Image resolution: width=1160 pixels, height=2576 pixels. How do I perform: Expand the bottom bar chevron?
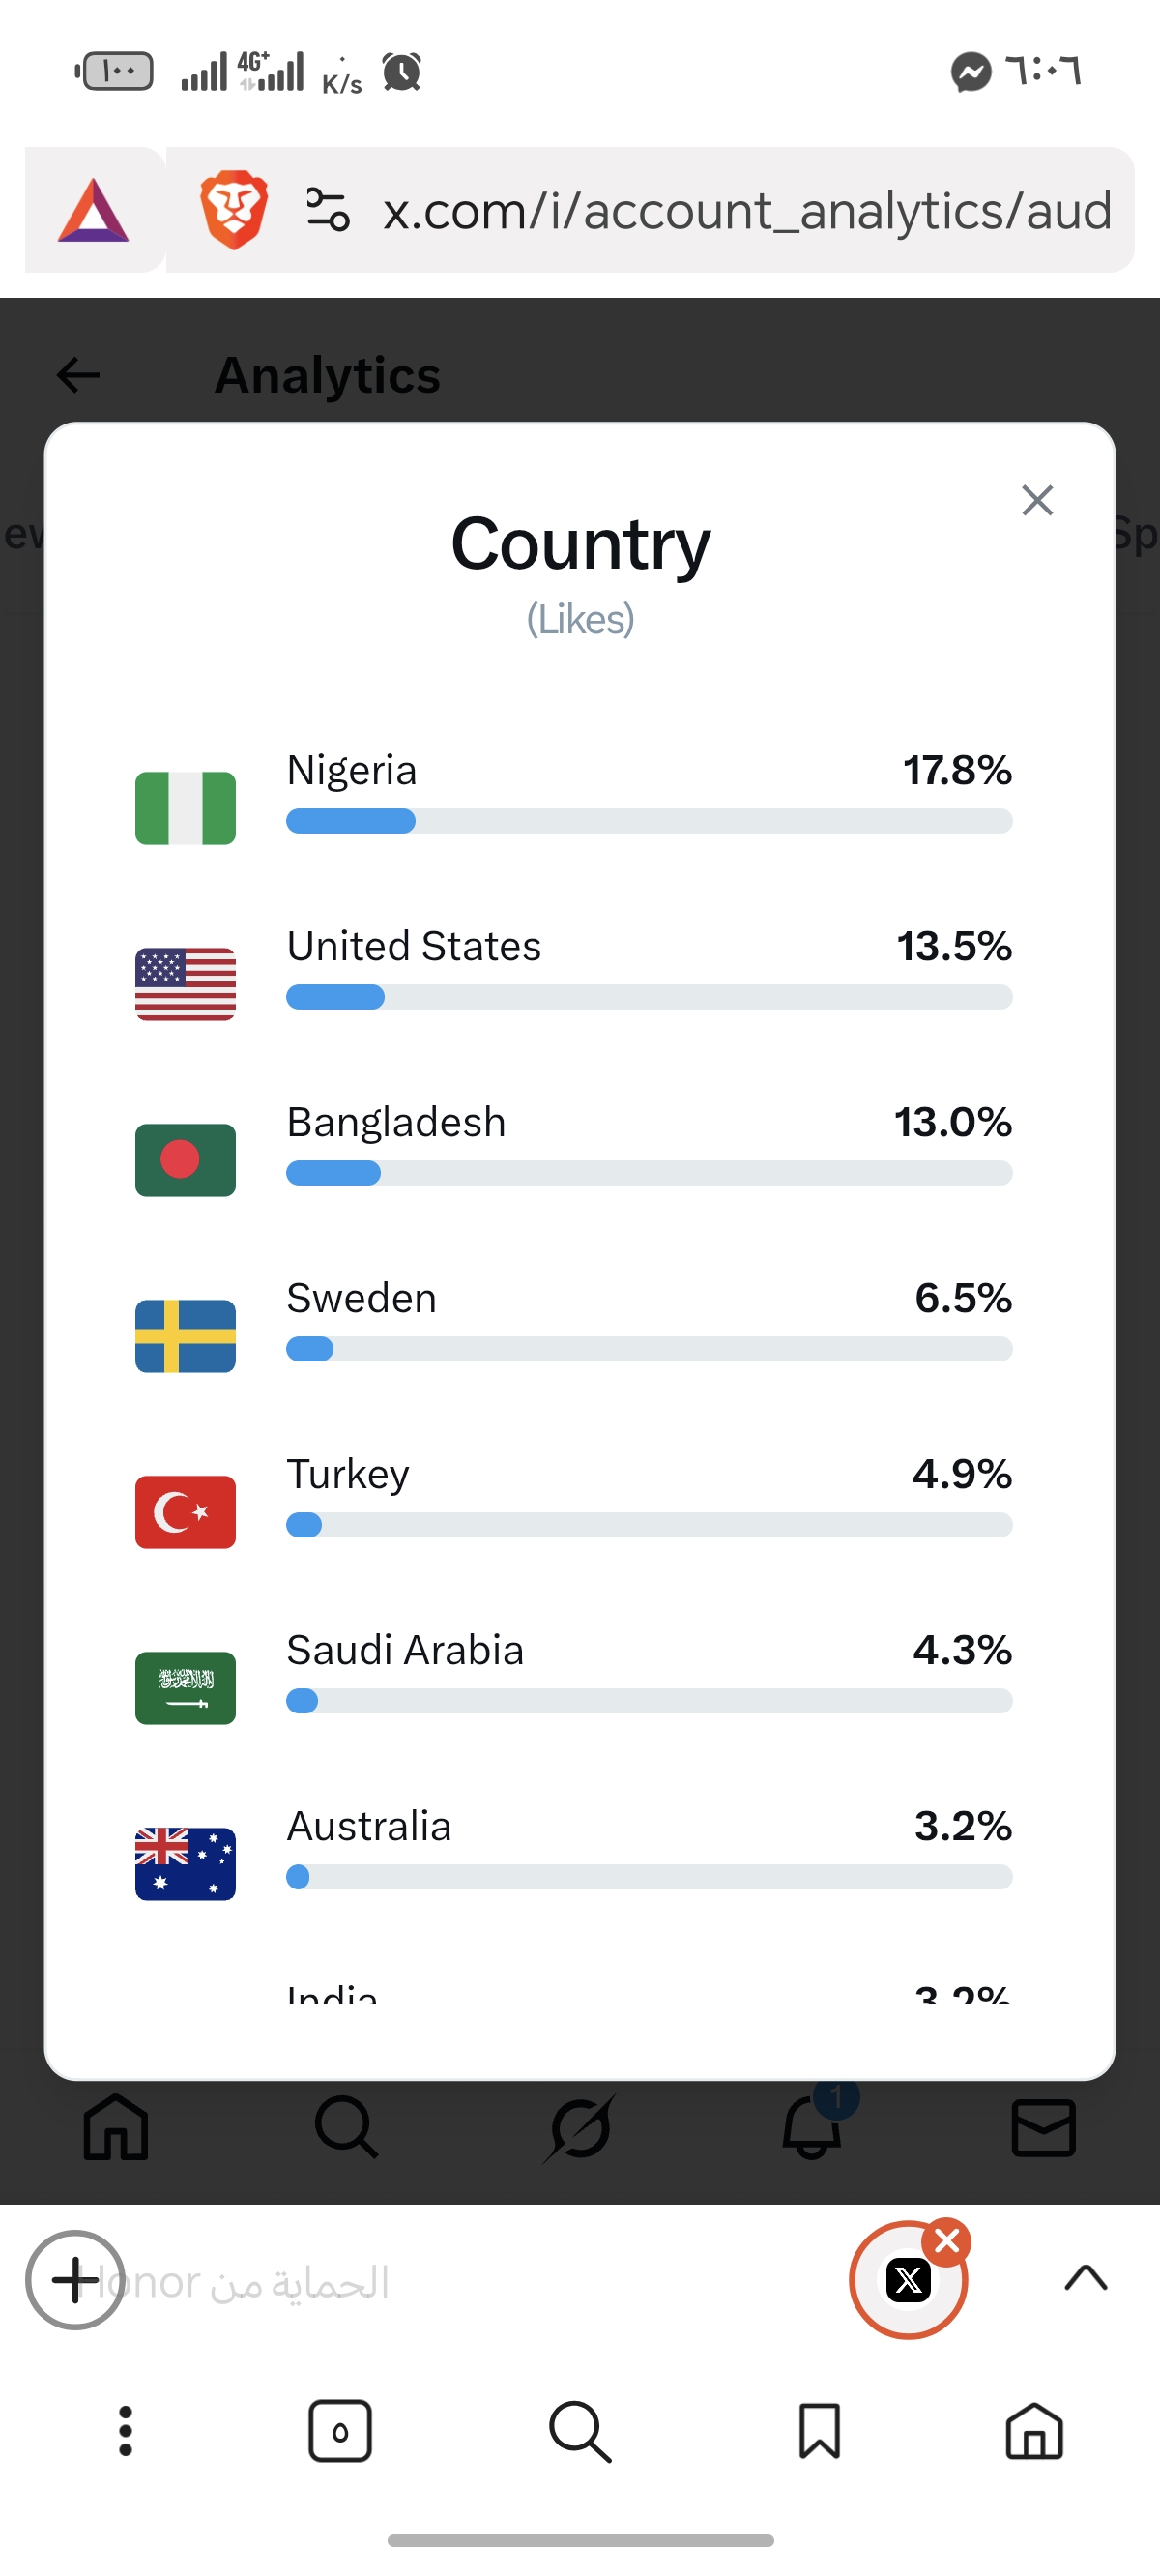point(1086,2279)
